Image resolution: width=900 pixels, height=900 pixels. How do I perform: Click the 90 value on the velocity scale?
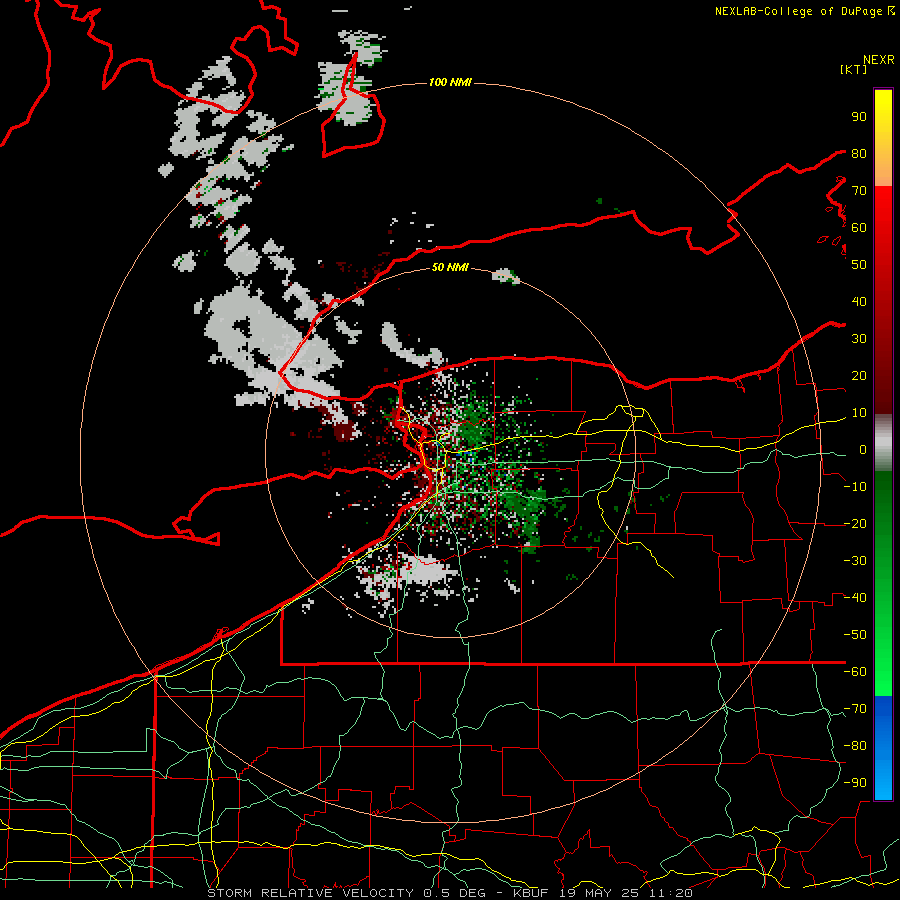point(859,117)
